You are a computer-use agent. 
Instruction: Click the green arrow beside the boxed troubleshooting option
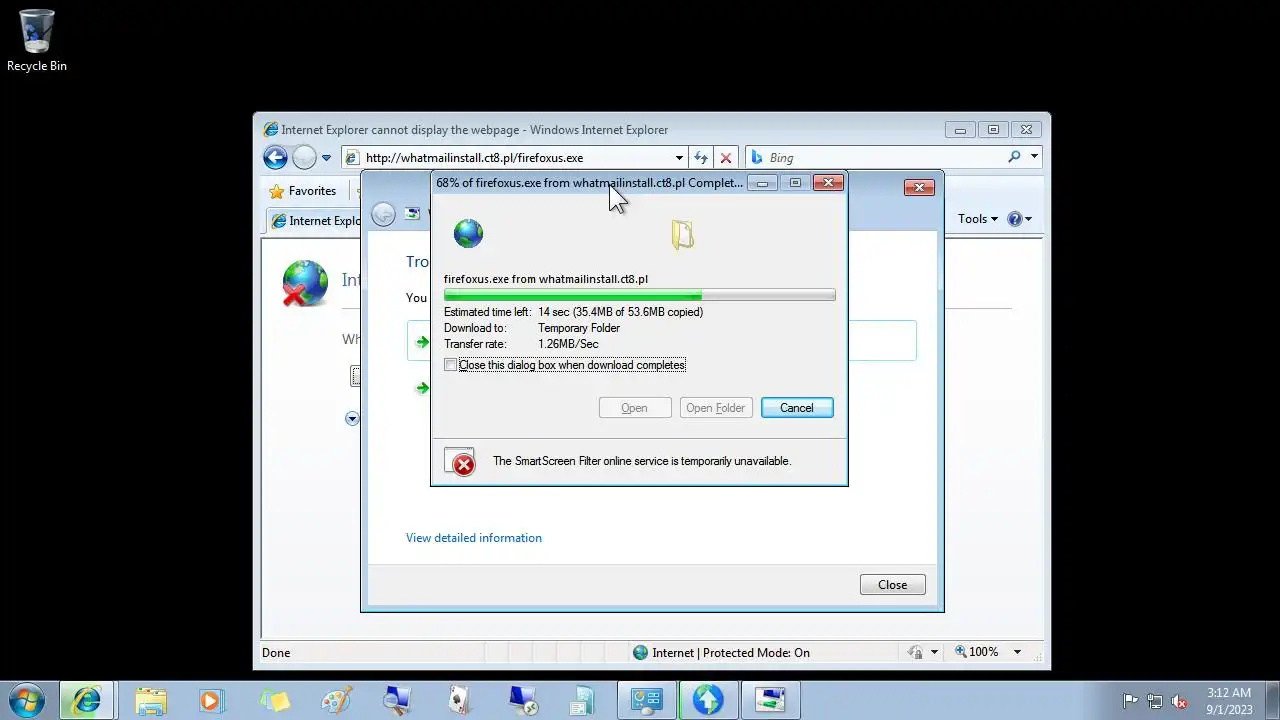[x=422, y=342]
